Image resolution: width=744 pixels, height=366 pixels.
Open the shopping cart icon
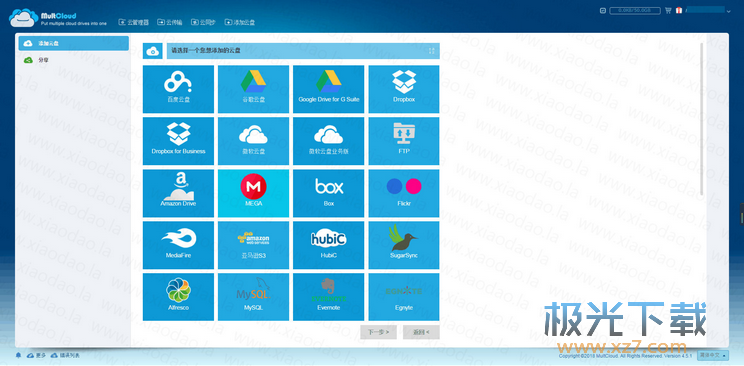[x=668, y=10]
